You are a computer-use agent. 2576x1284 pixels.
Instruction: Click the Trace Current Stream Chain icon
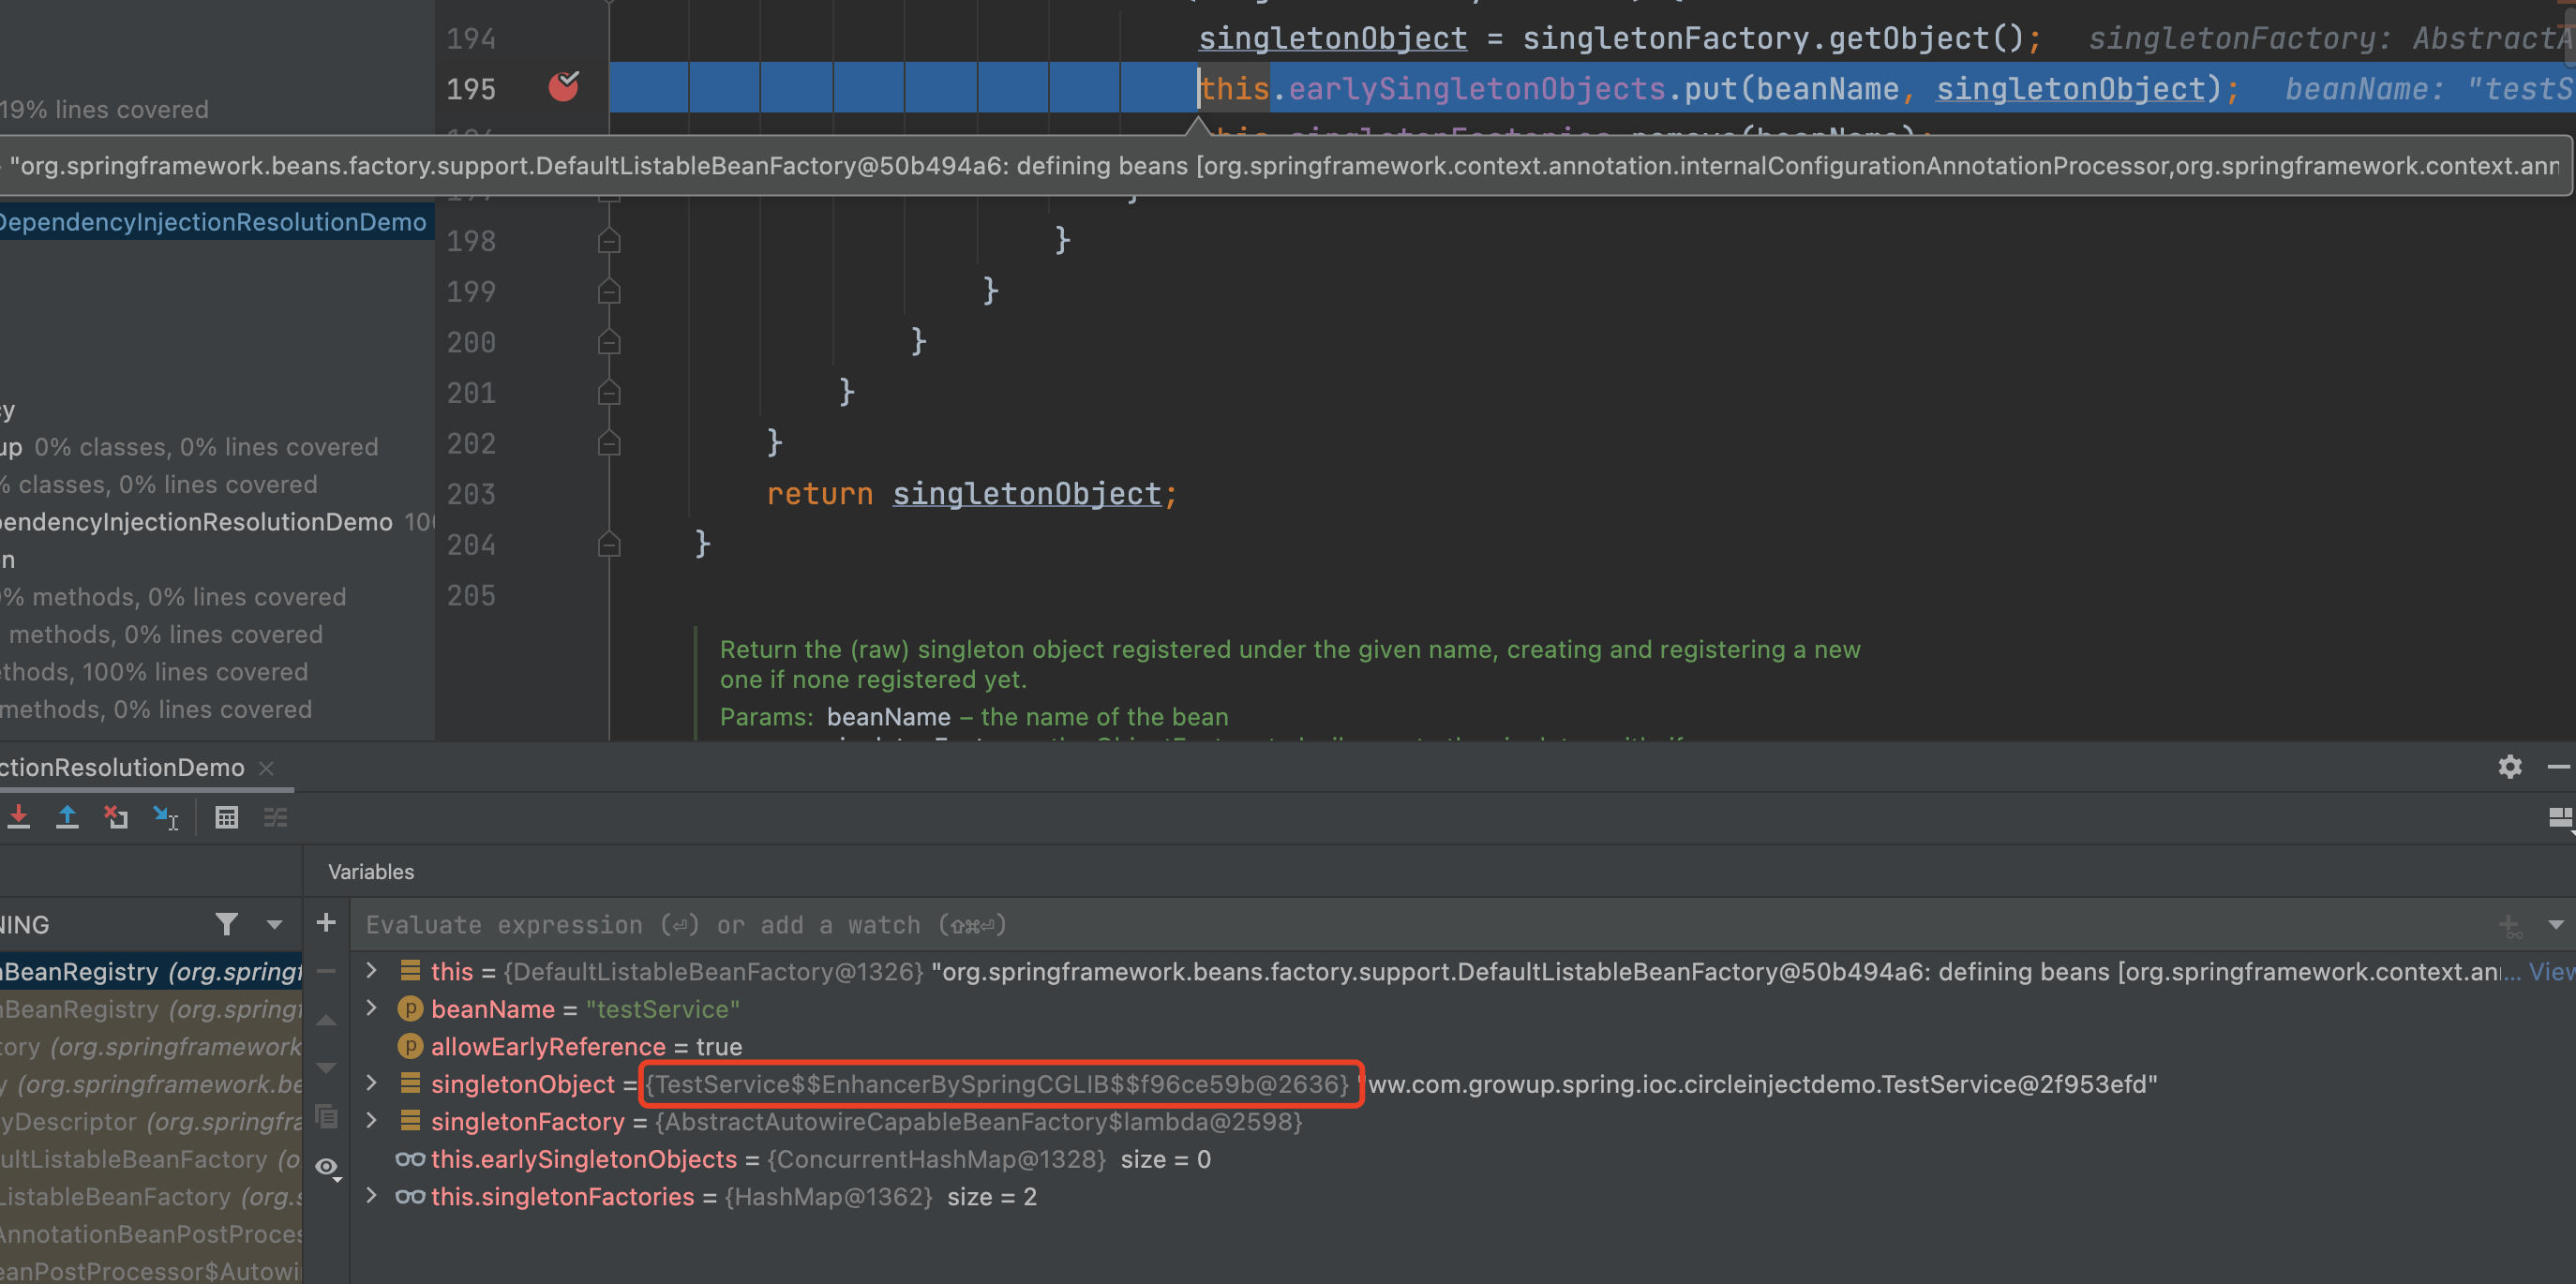(x=275, y=817)
